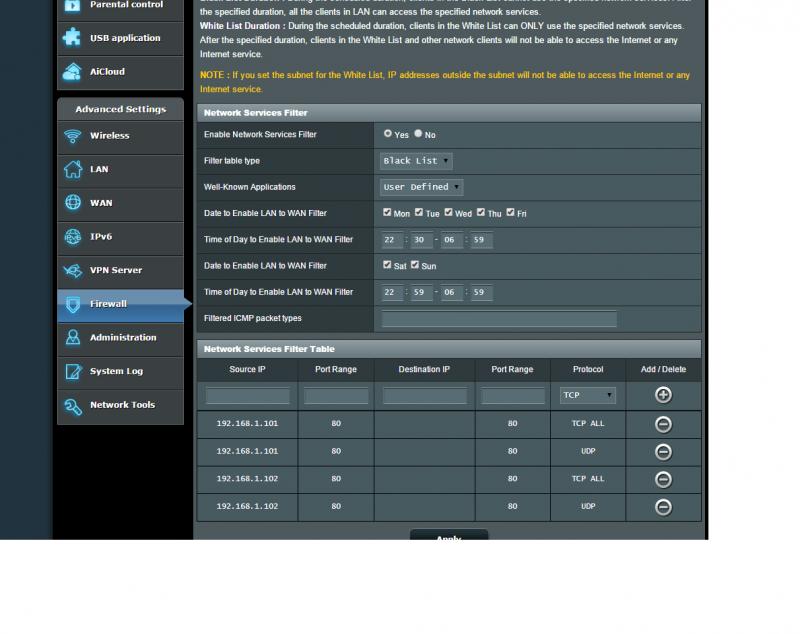The height and width of the screenshot is (634, 800).
Task: Toggle the Mon checkbox
Action: tap(387, 212)
